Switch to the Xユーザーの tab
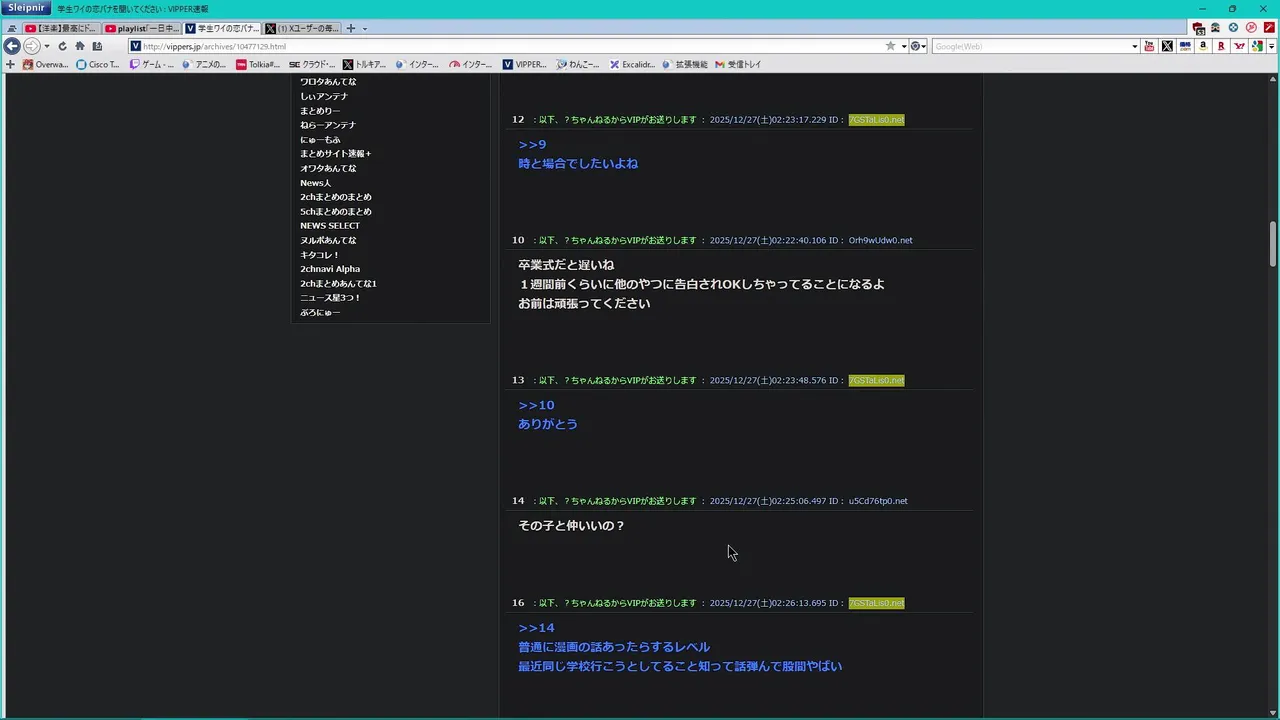Viewport: 1280px width, 720px height. click(x=302, y=28)
